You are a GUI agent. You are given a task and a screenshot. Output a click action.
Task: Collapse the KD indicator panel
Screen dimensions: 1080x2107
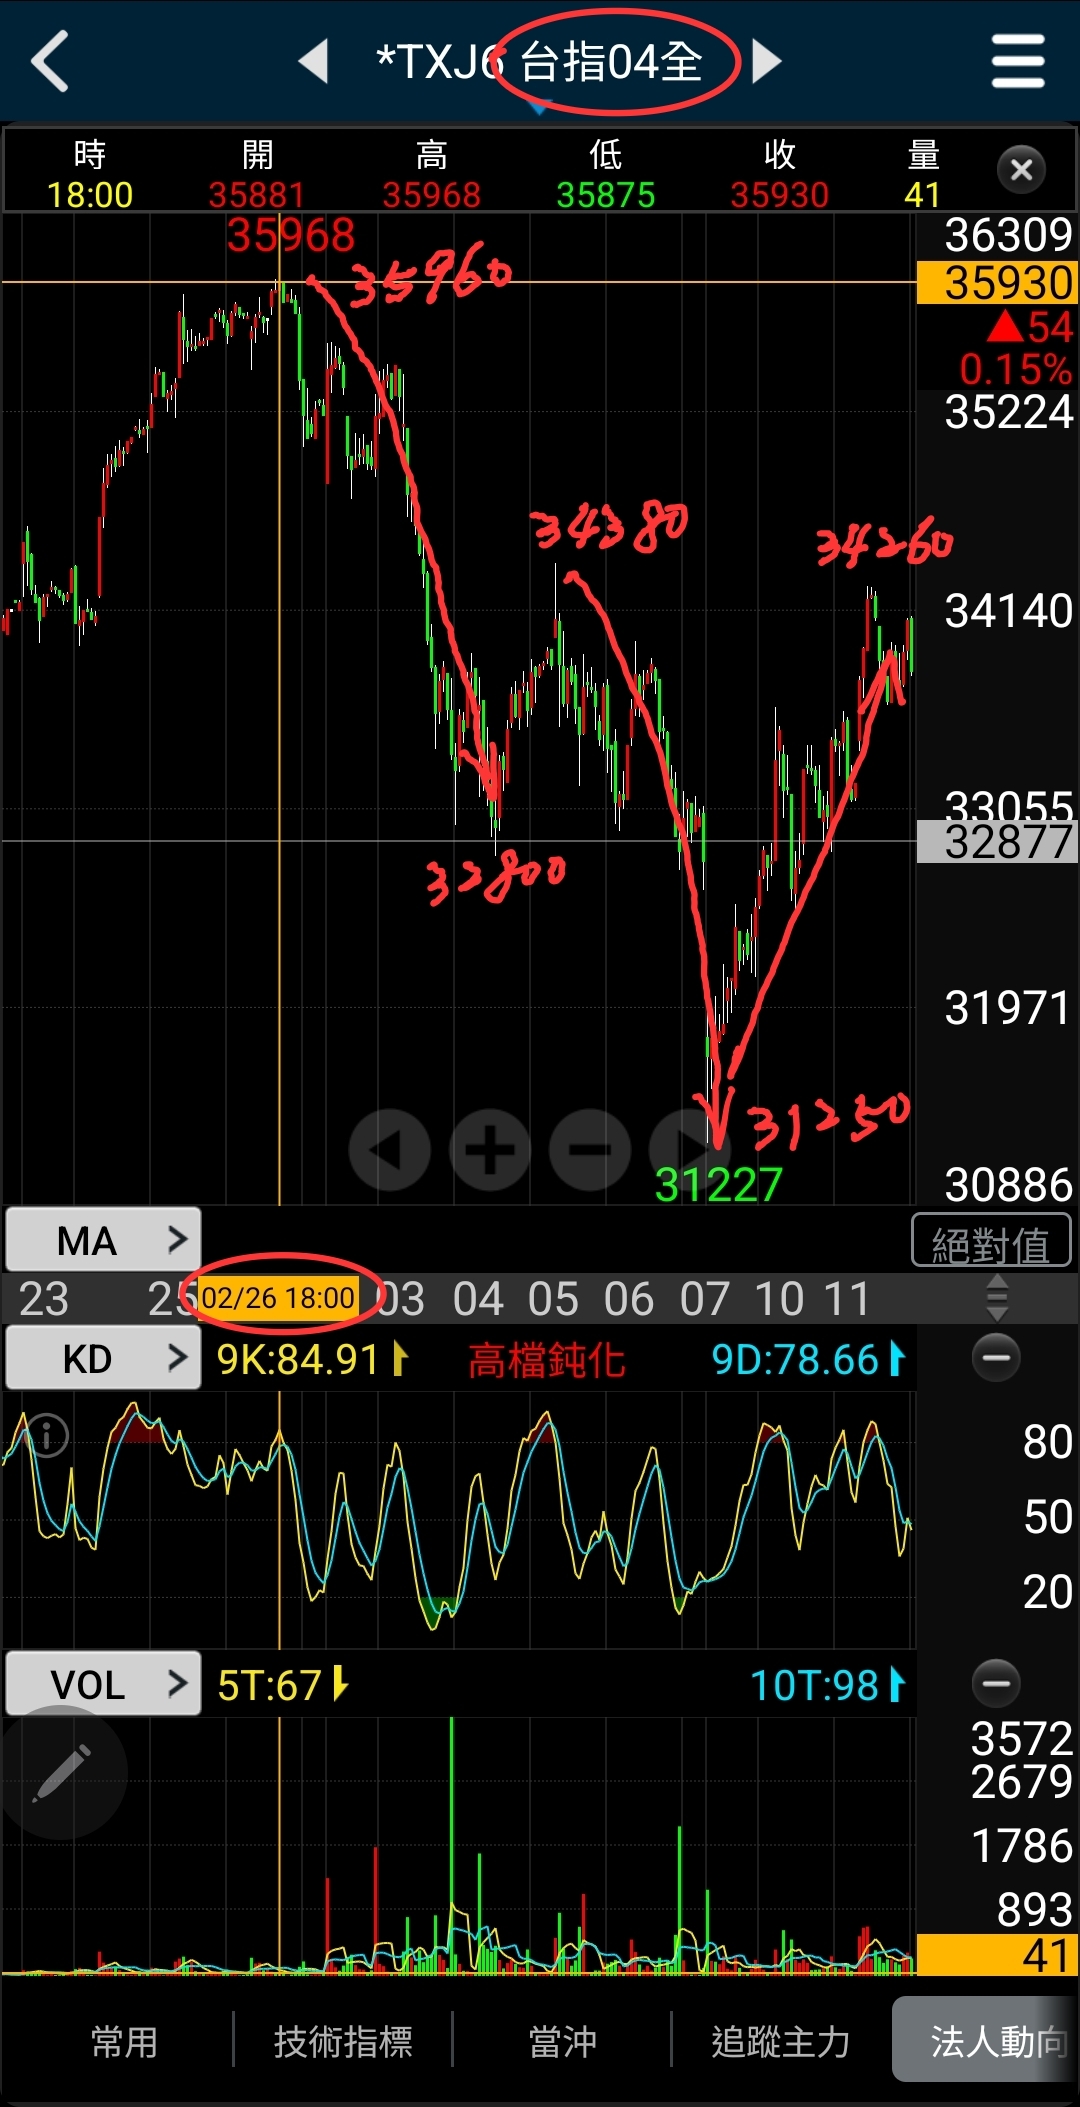(996, 1357)
